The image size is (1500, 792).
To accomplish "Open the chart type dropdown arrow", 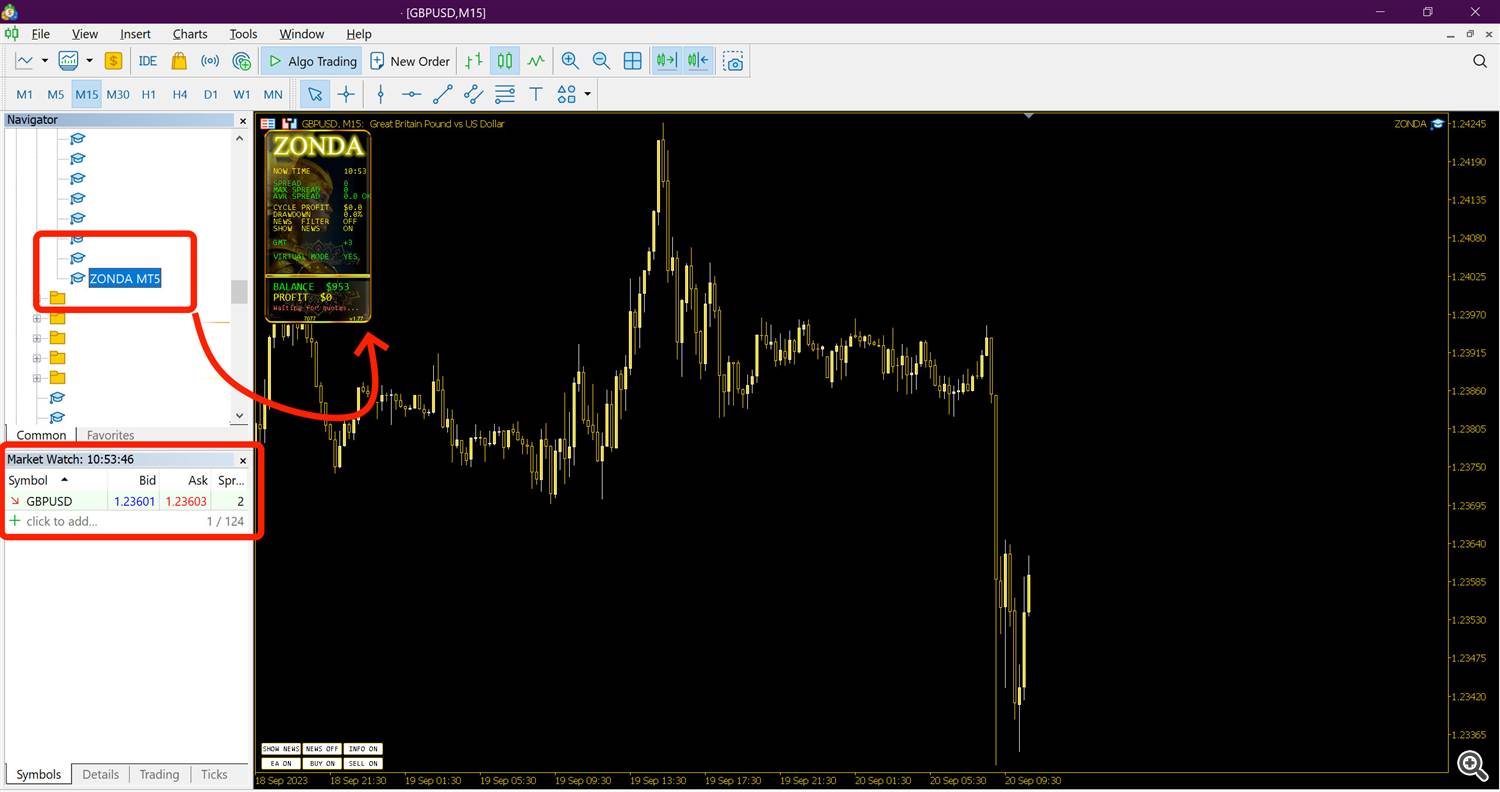I will (x=45, y=61).
